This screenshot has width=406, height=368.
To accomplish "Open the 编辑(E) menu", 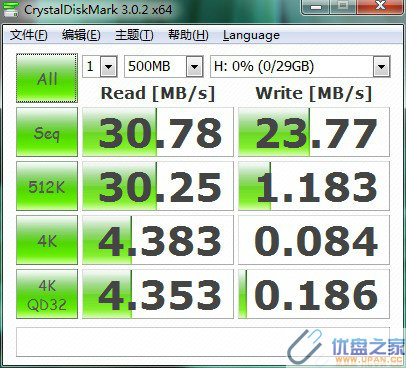I will coord(81,35).
